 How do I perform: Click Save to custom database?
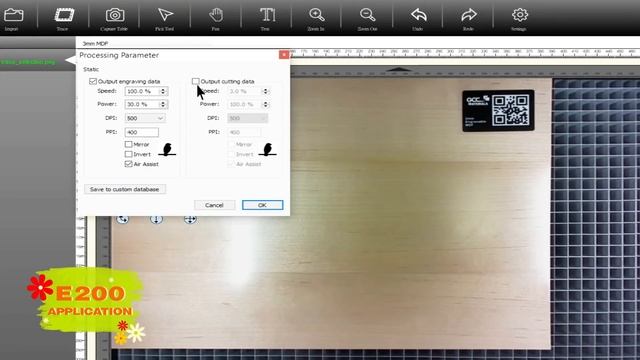point(125,189)
